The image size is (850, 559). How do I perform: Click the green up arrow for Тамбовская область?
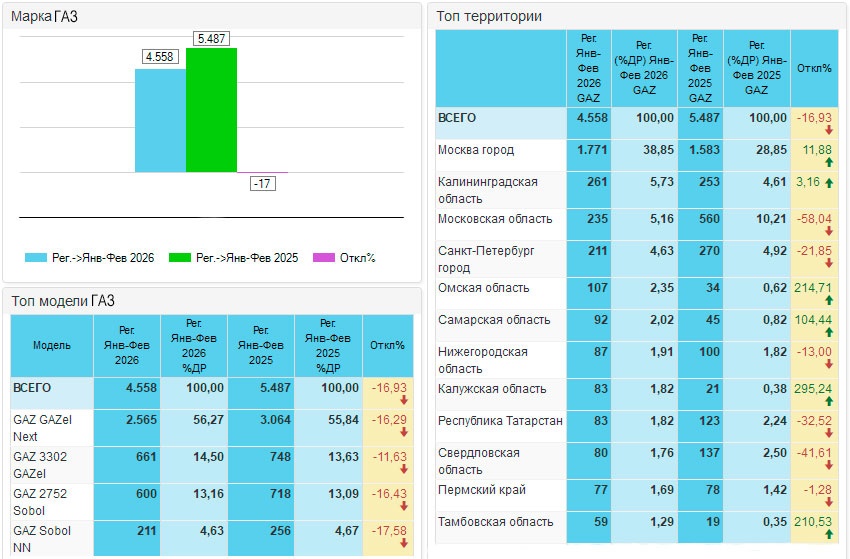pyautogui.click(x=829, y=534)
